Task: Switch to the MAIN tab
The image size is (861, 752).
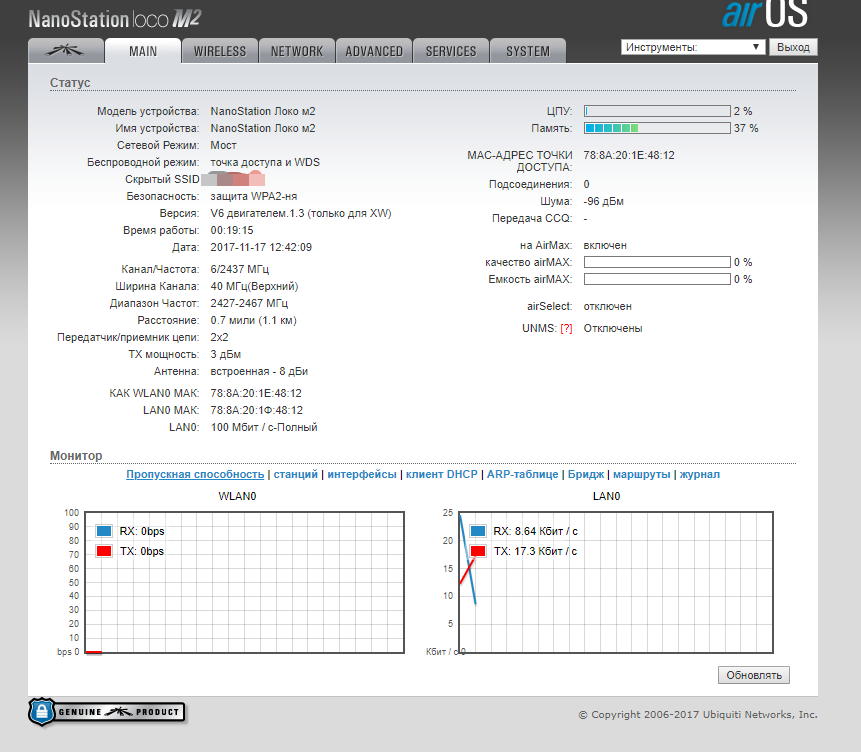Action: (143, 51)
